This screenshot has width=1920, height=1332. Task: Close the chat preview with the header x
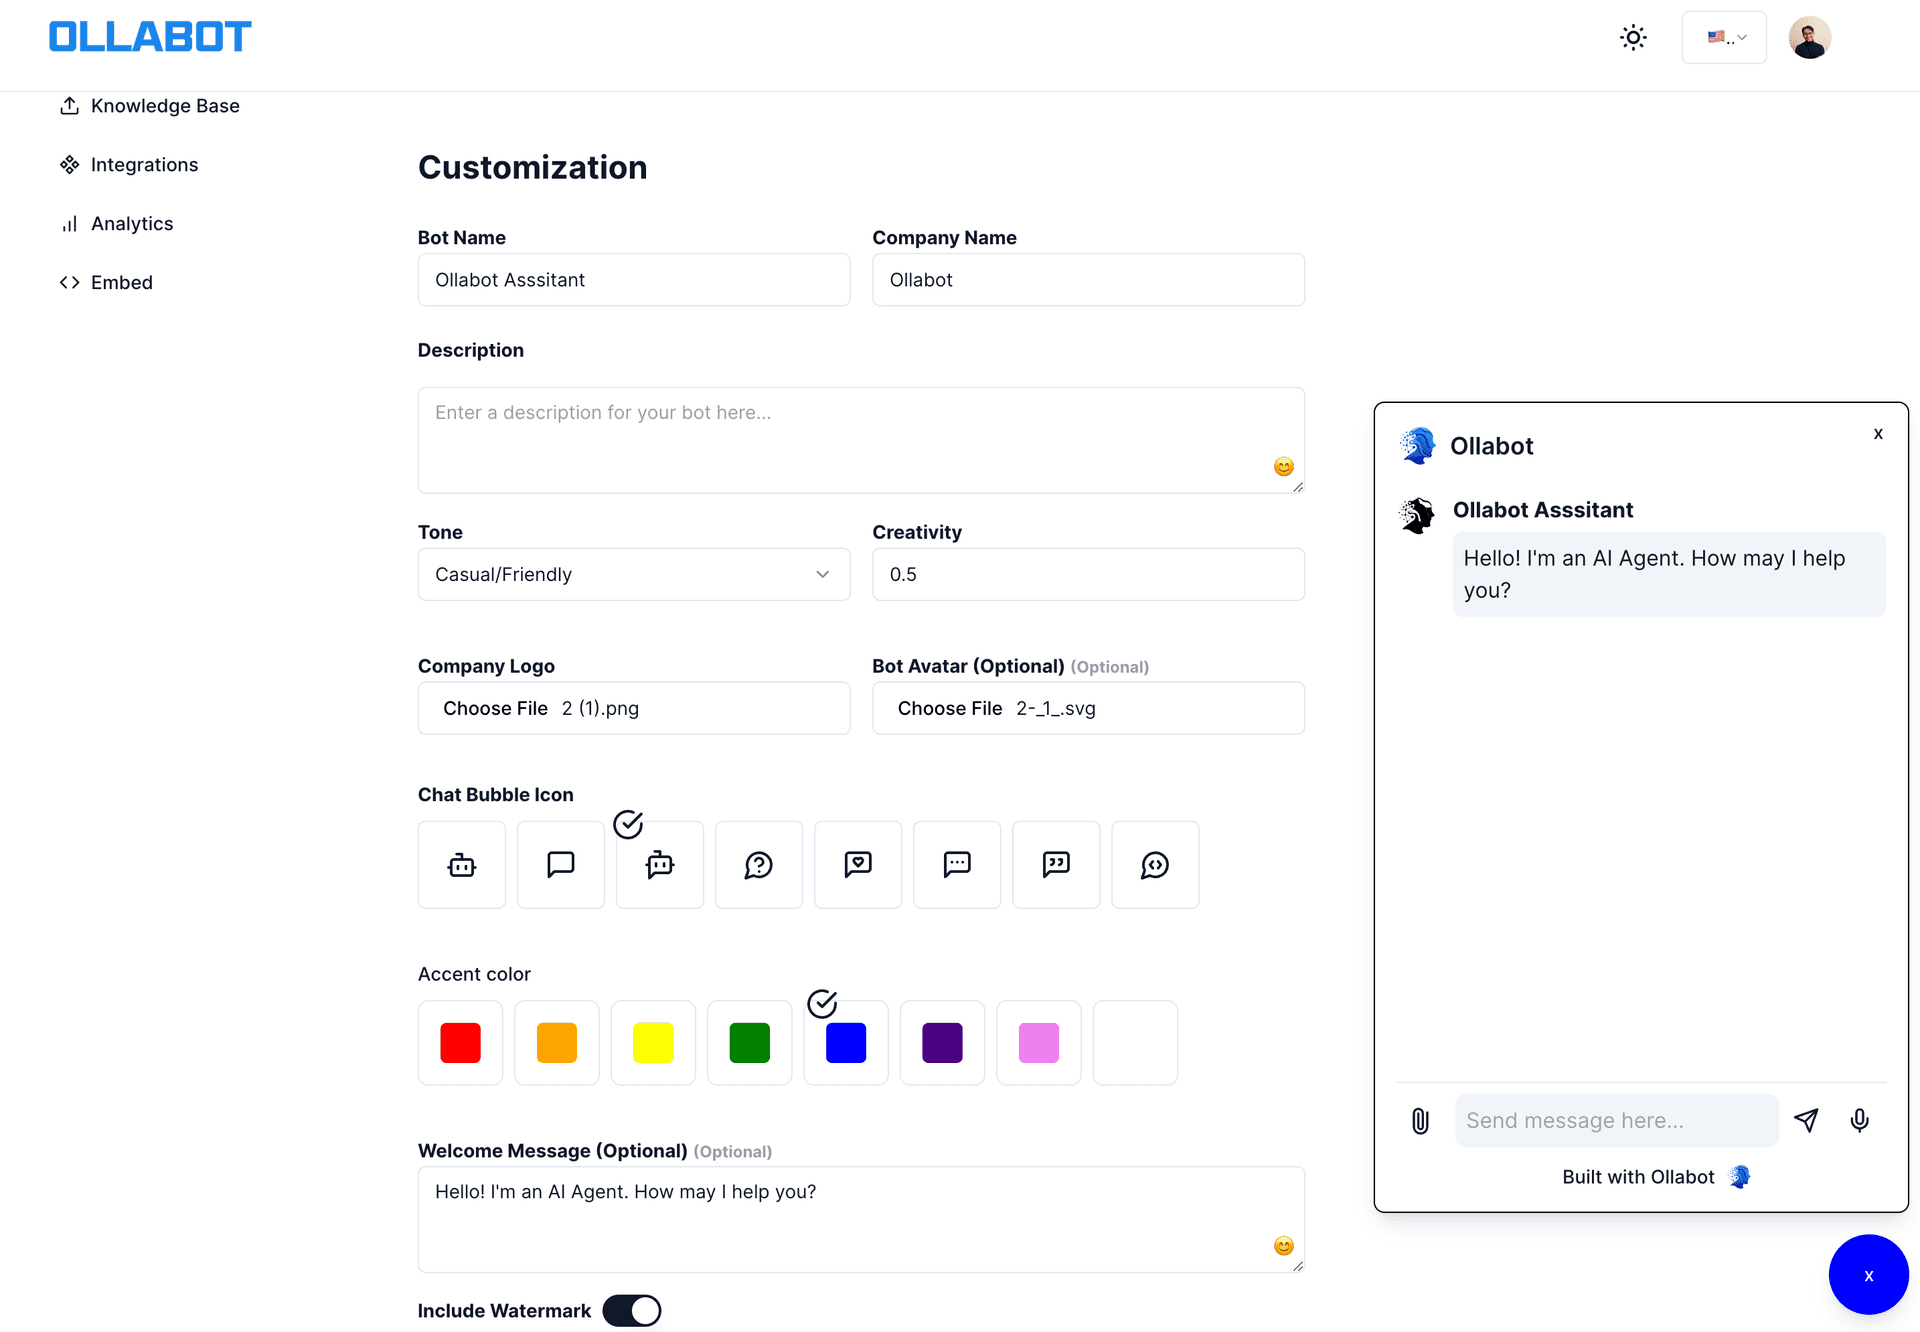point(1878,434)
